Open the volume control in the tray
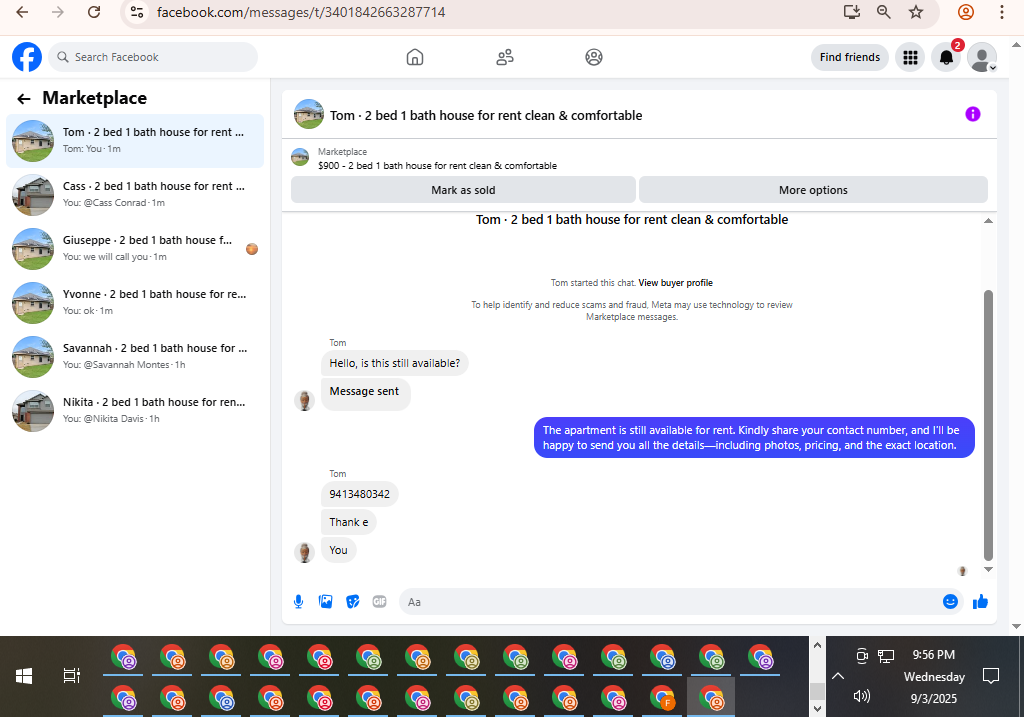1024x717 pixels. click(x=862, y=696)
